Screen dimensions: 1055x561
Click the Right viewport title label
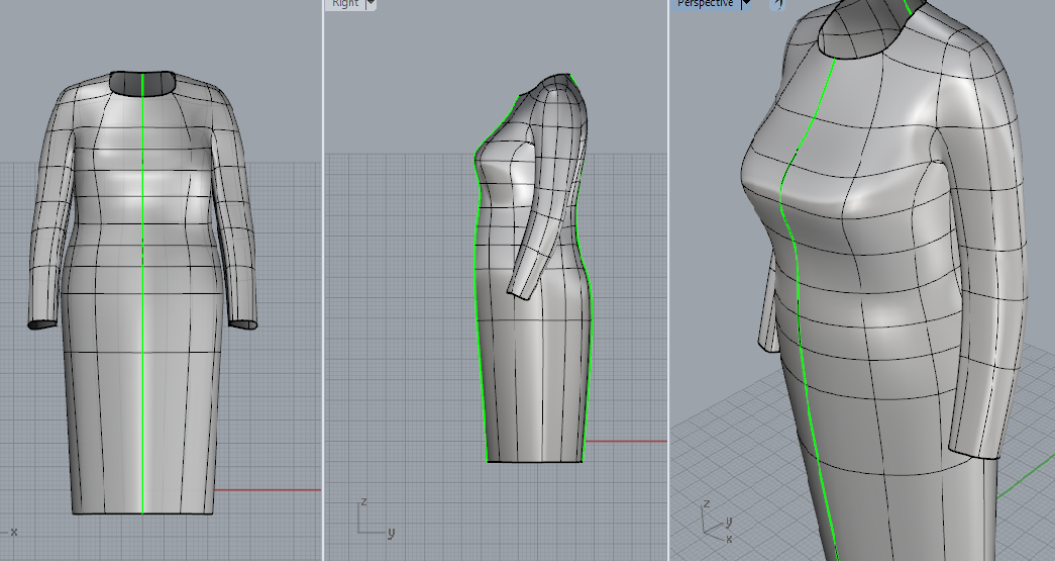345,3
